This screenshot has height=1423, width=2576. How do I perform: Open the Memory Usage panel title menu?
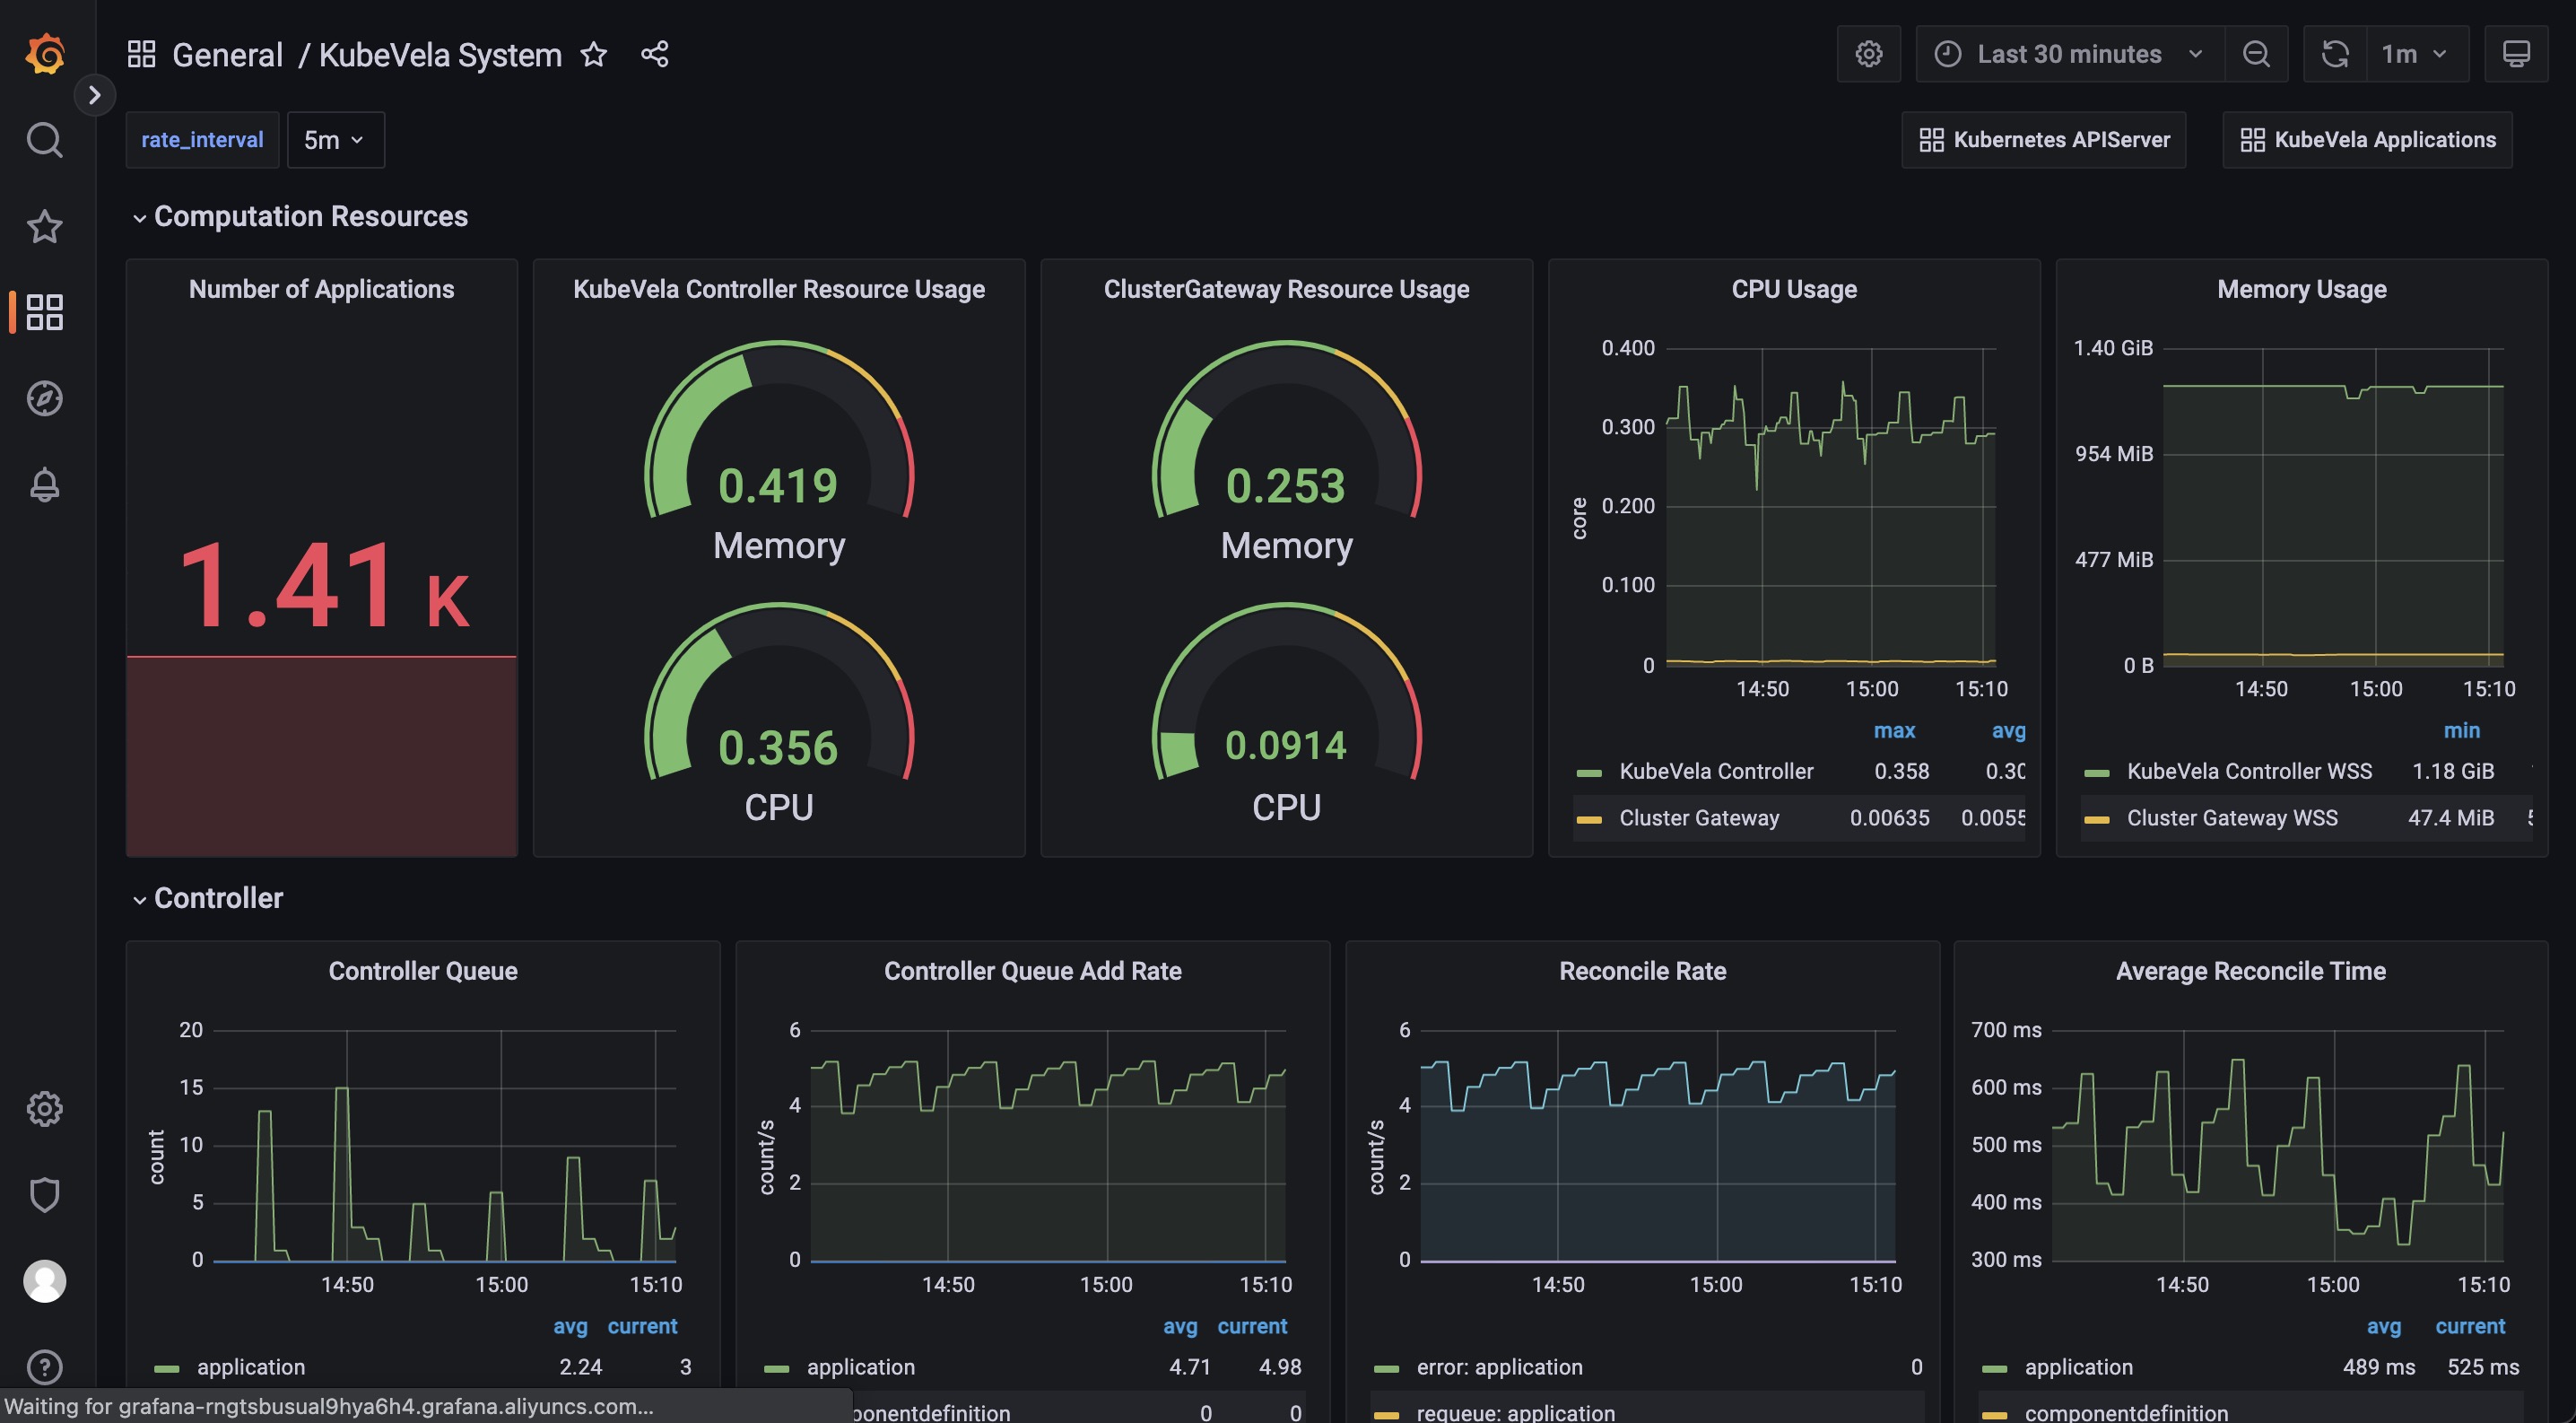pos(2301,289)
